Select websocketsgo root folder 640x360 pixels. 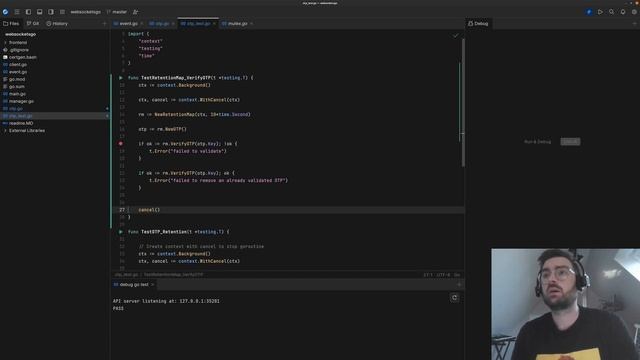point(20,34)
